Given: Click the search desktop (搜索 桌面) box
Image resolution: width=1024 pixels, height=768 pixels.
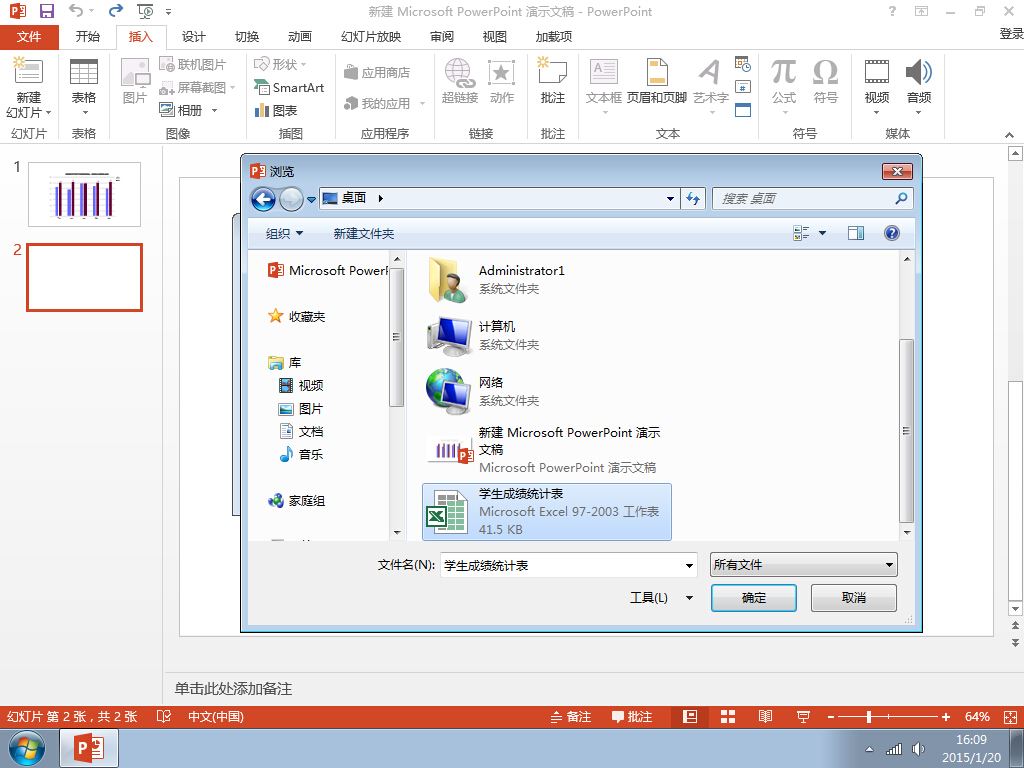Looking at the screenshot, I should tap(812, 199).
